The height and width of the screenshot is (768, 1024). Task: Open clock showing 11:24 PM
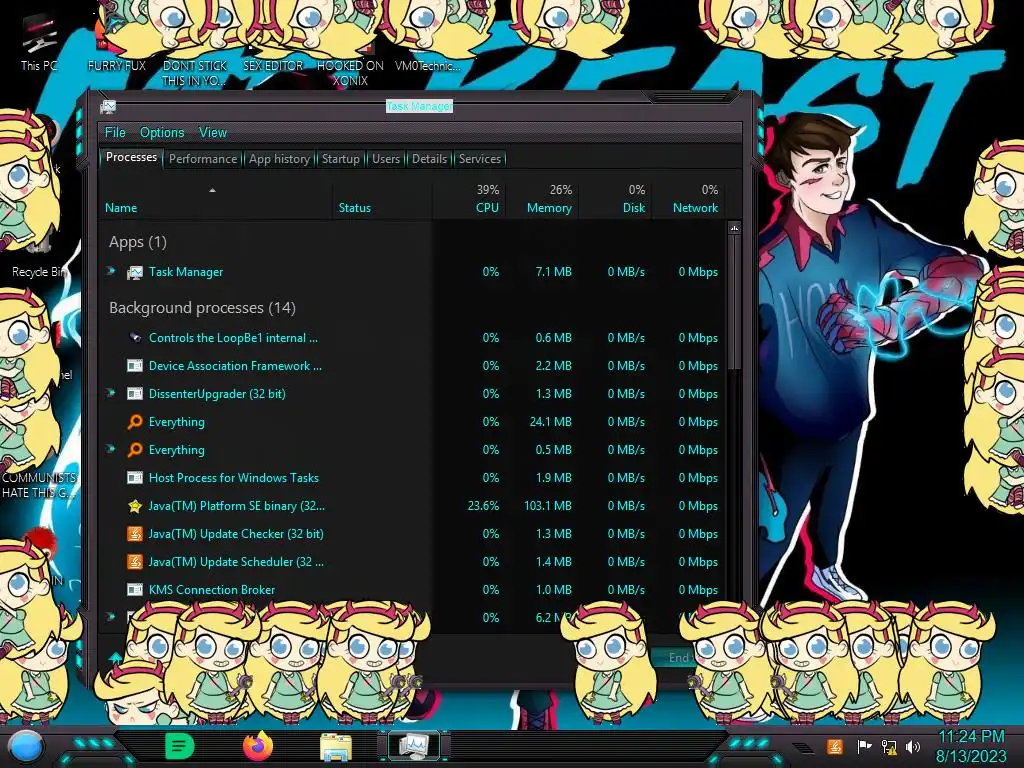point(971,746)
